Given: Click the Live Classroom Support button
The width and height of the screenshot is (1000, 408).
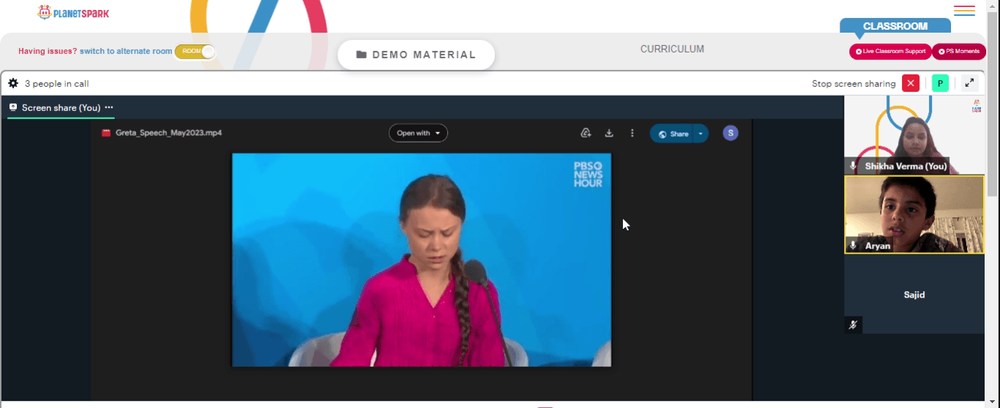Looking at the screenshot, I should click(x=890, y=52).
